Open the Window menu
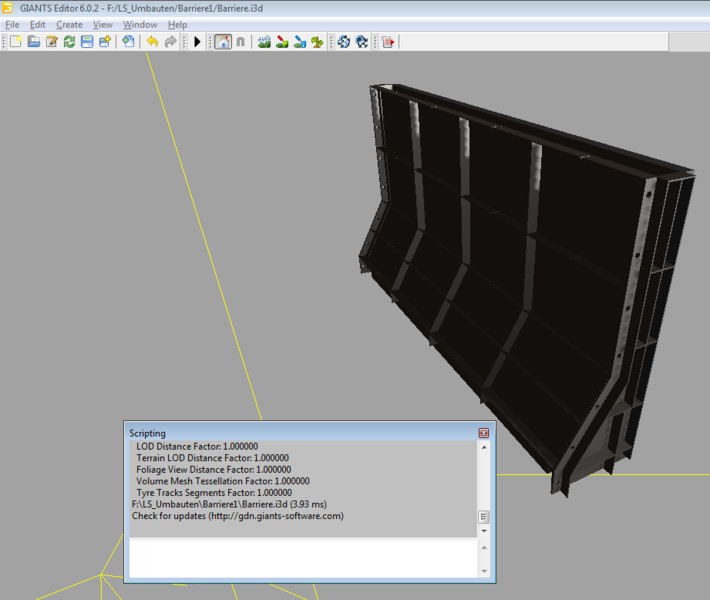710x600 pixels. (x=140, y=24)
